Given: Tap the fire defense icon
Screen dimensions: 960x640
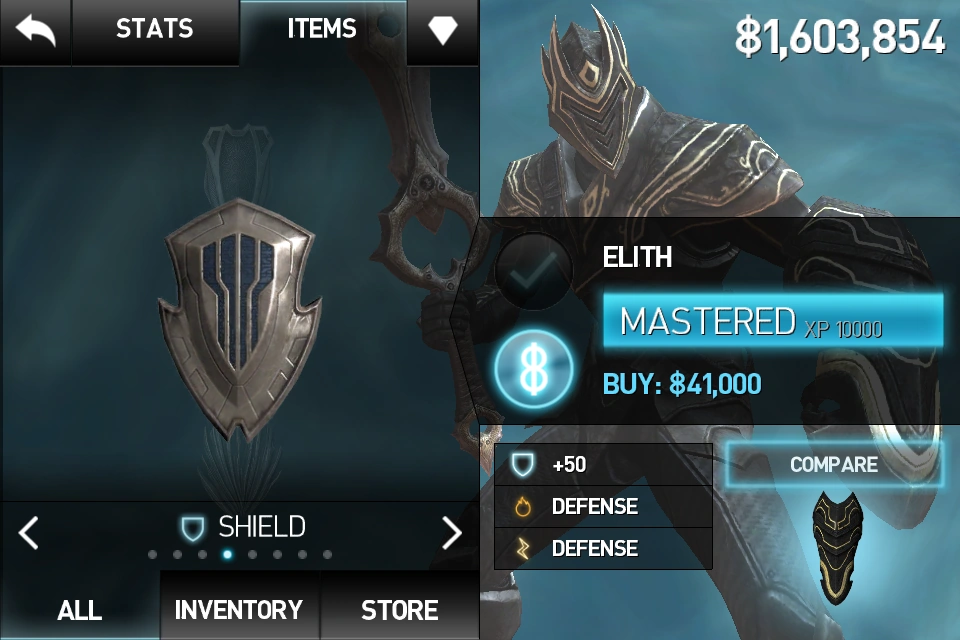Looking at the screenshot, I should tap(523, 506).
